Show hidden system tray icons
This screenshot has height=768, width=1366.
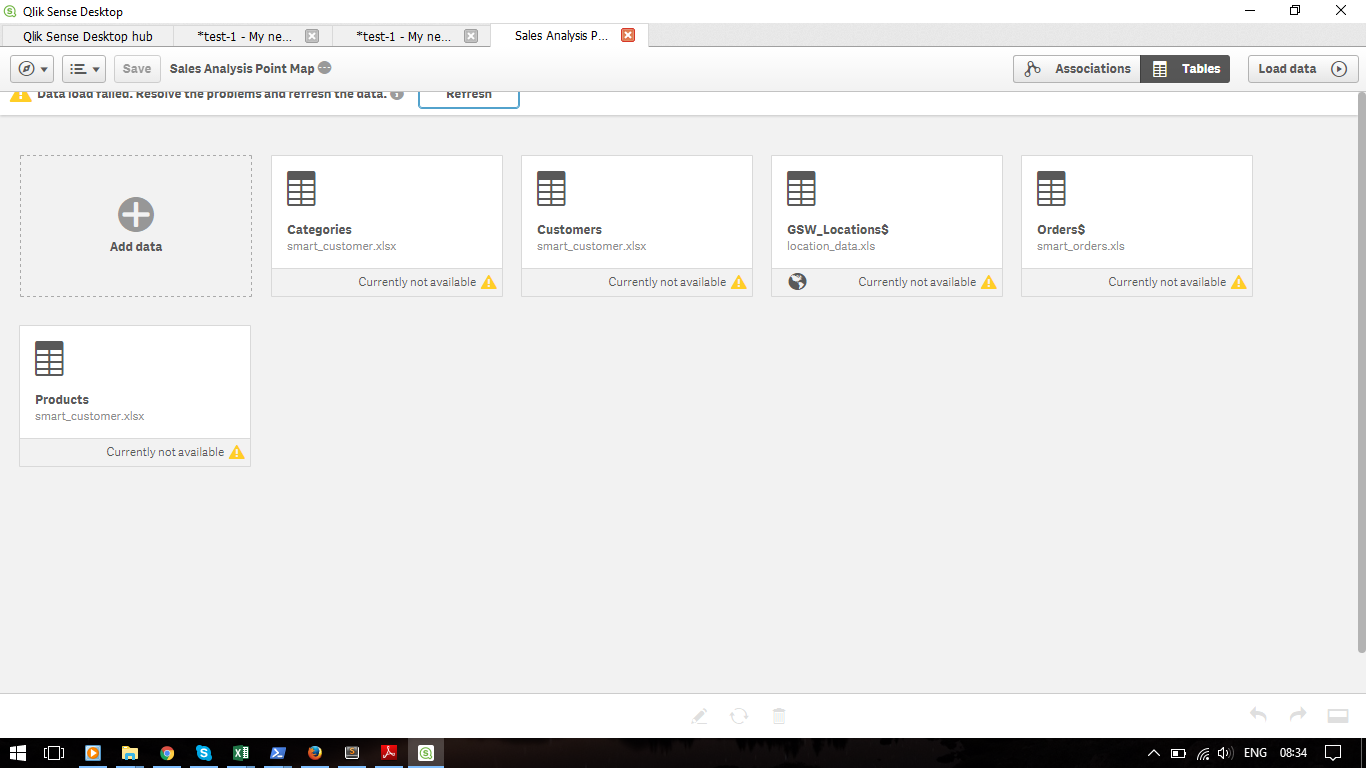(1154, 753)
